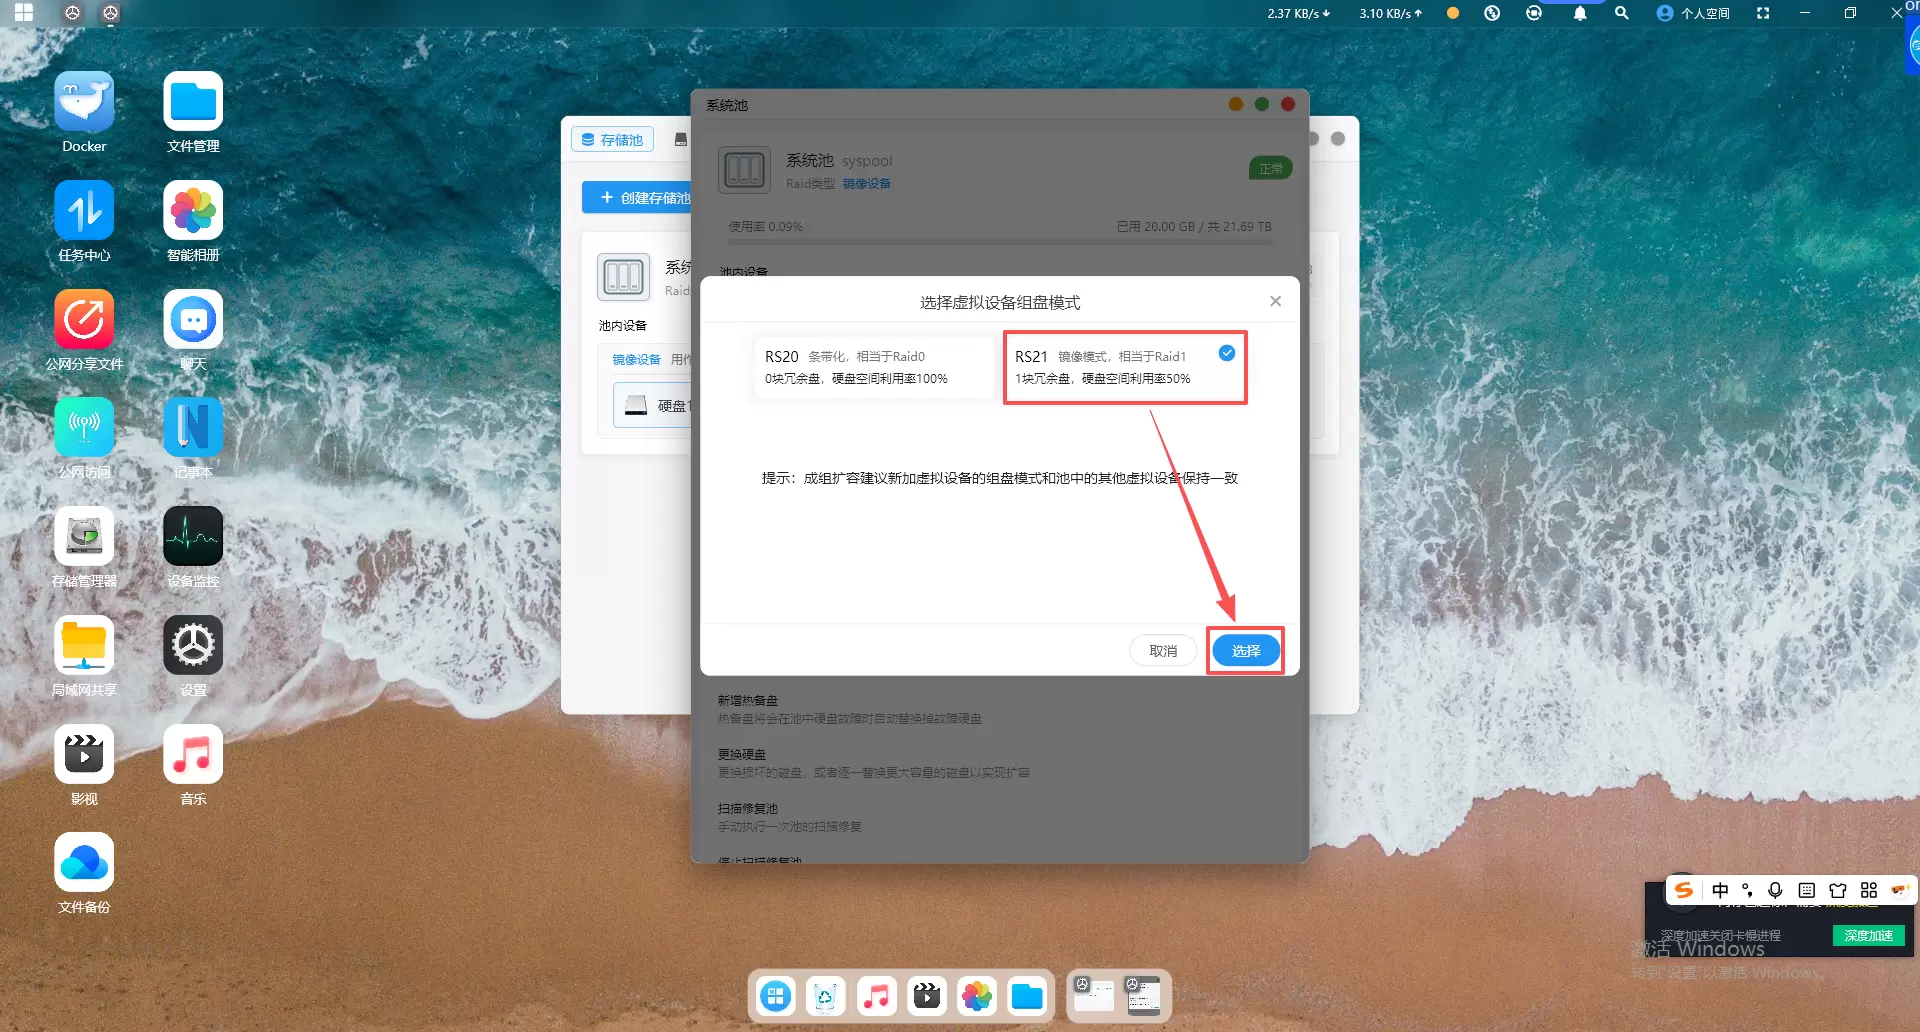This screenshot has width=1920, height=1032.
Task: Open the 公网分享文件 sharing icon
Action: [x=84, y=320]
